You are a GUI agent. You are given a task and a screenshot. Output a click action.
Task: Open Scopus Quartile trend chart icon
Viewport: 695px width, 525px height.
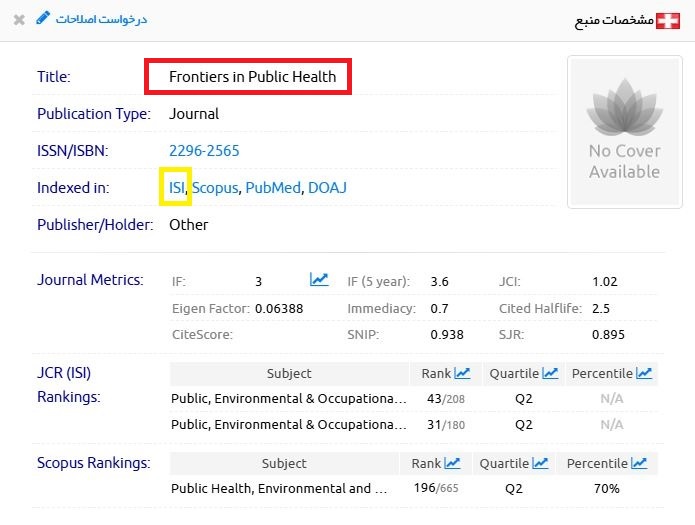click(540, 464)
